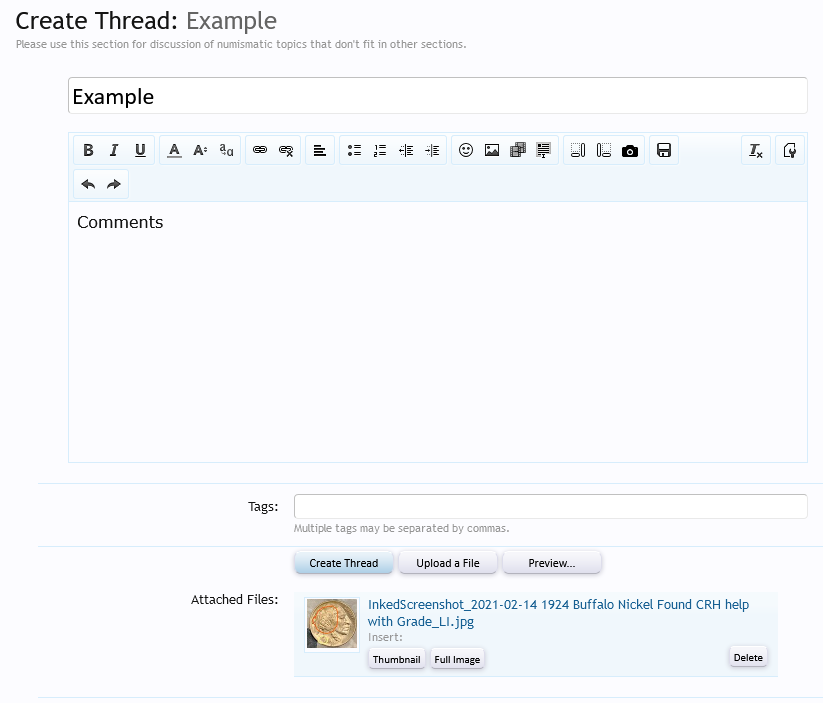
Task: Click the Upload a File button
Action: tap(448, 563)
